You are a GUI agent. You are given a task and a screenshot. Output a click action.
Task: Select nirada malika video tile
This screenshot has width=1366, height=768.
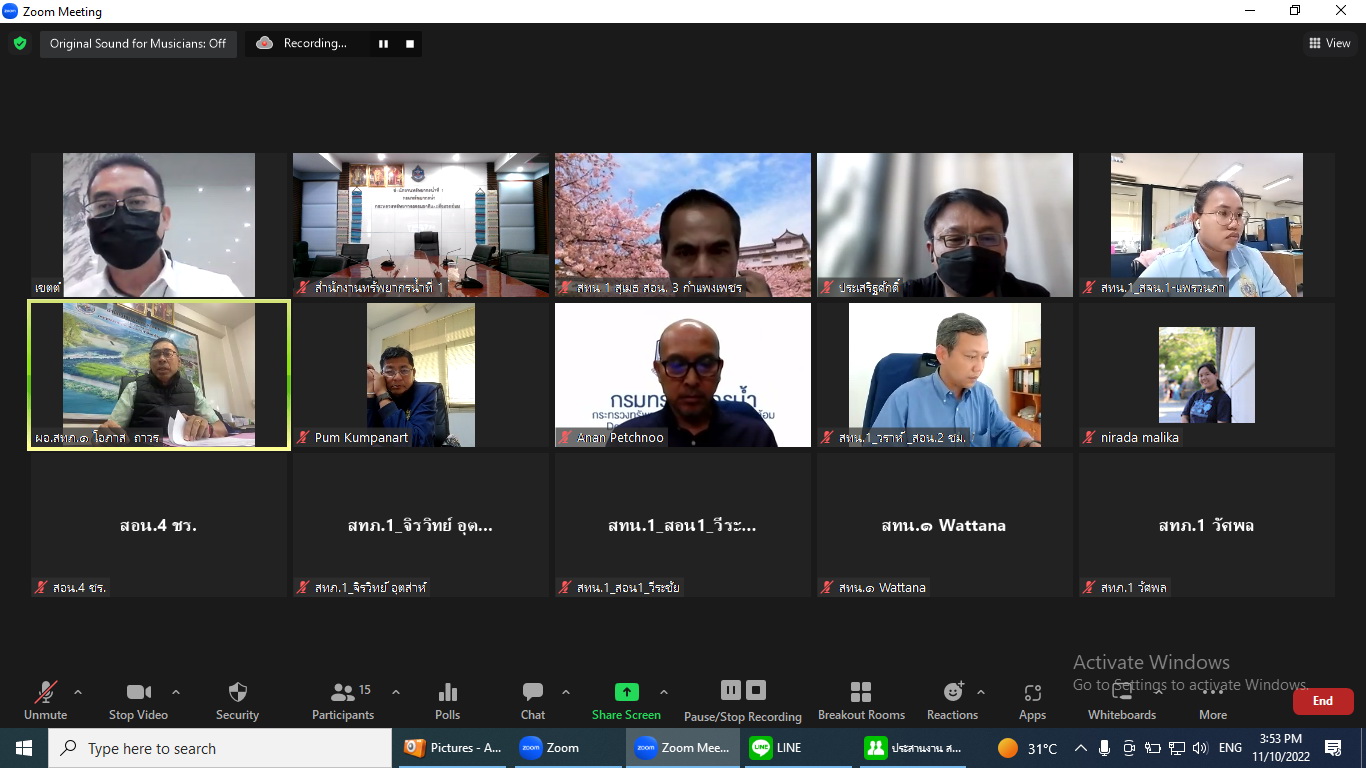(1207, 375)
